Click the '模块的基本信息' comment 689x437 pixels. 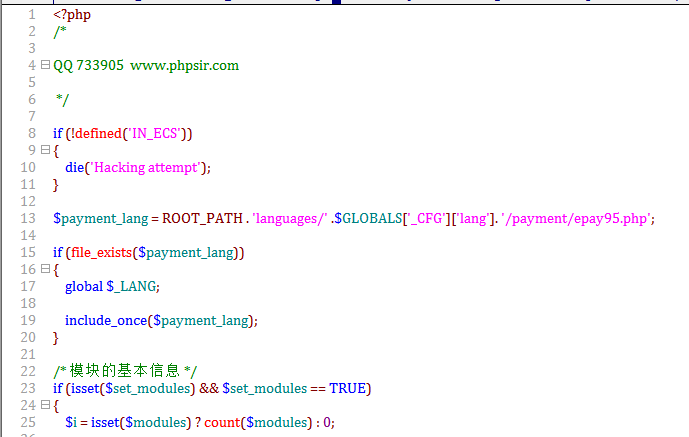point(125,371)
